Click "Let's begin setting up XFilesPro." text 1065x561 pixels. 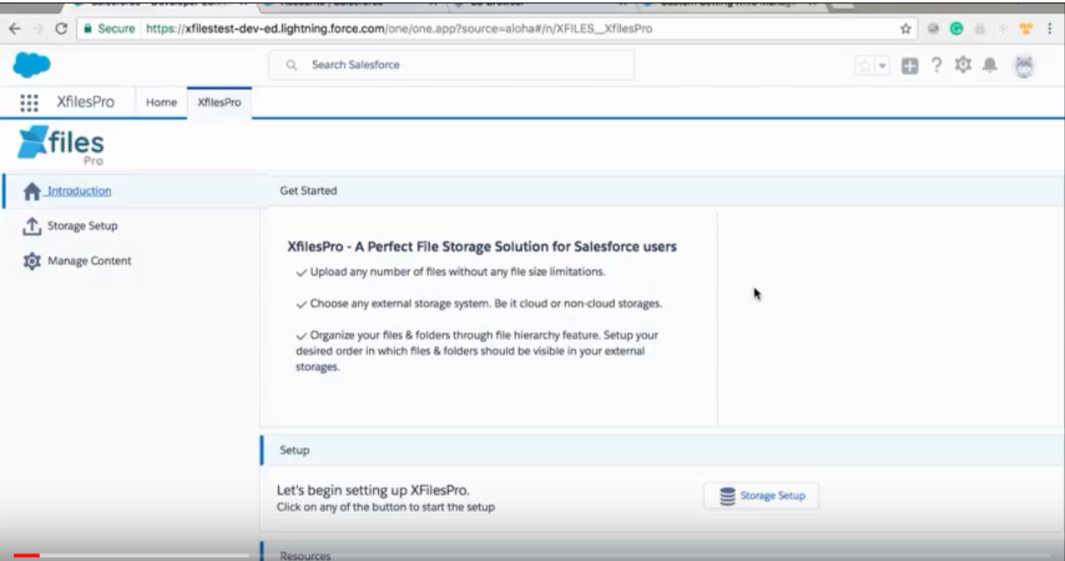pyautogui.click(x=373, y=490)
